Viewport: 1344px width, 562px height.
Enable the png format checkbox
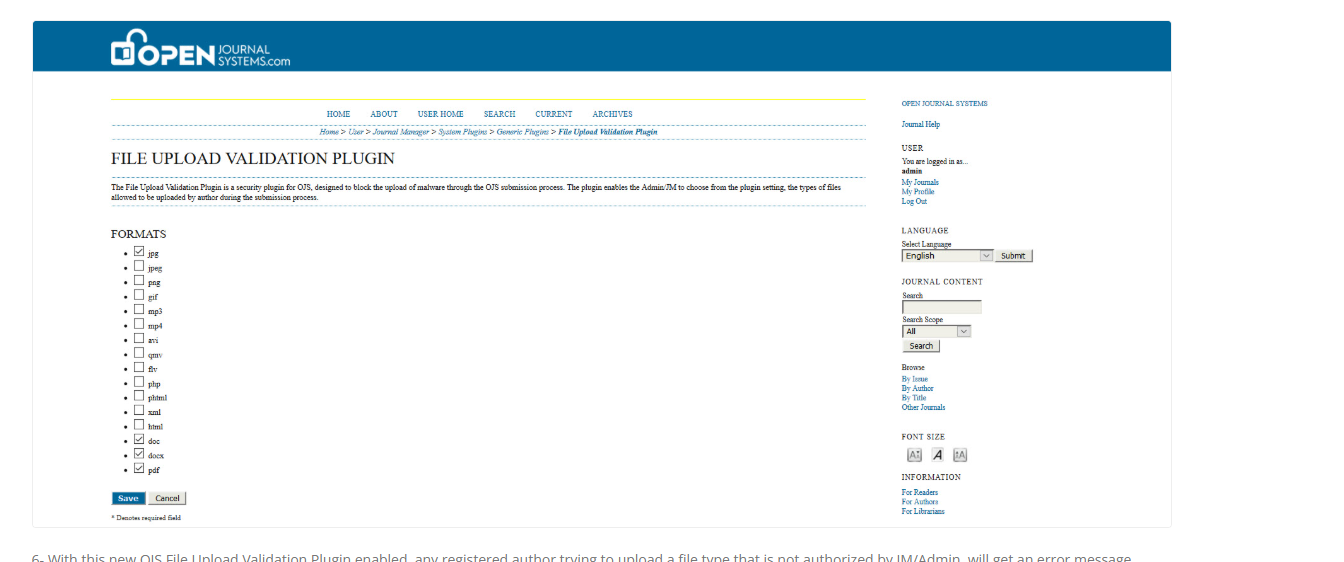coord(139,281)
